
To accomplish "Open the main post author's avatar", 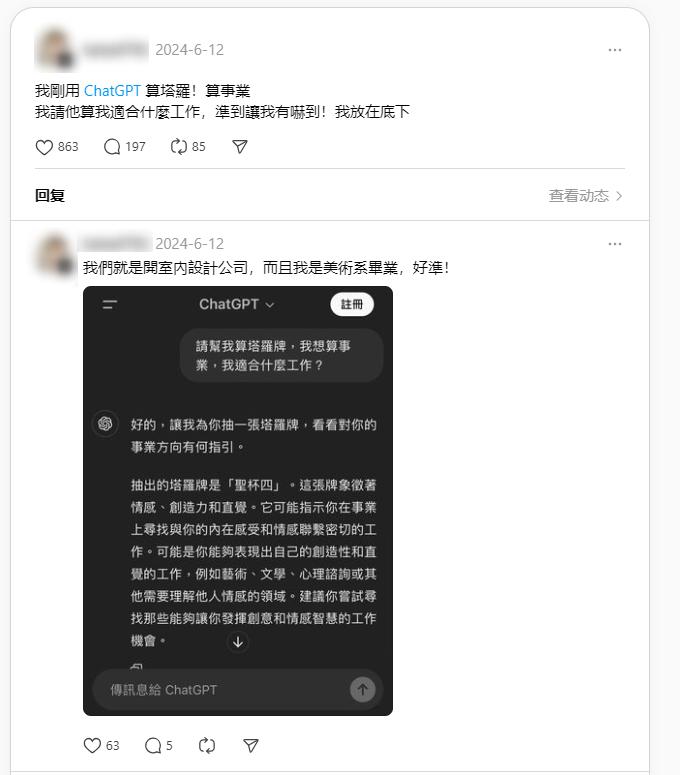I will pyautogui.click(x=55, y=50).
